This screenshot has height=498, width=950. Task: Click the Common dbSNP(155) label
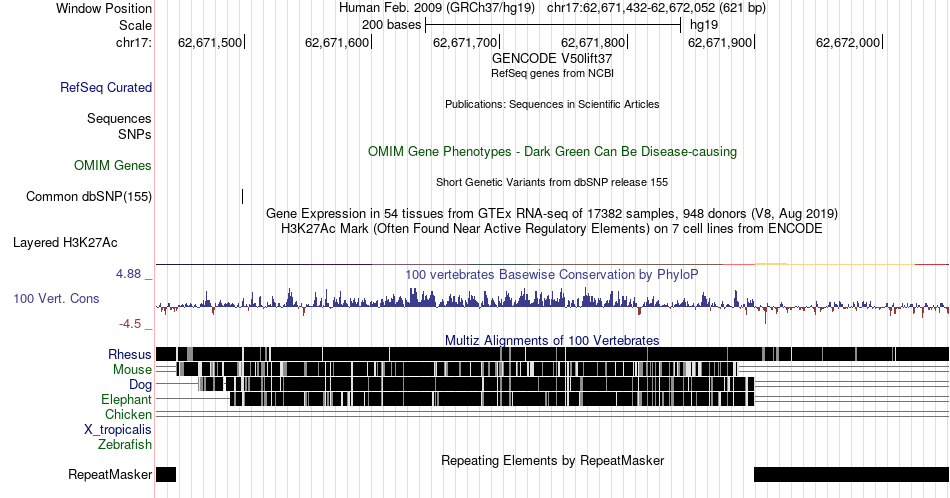tap(89, 196)
